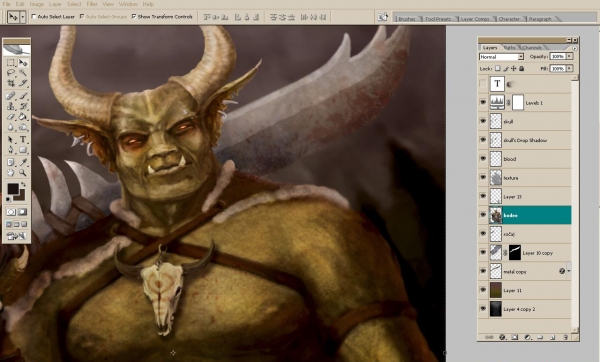Select the Rectangular Marquee tool

click(x=11, y=62)
